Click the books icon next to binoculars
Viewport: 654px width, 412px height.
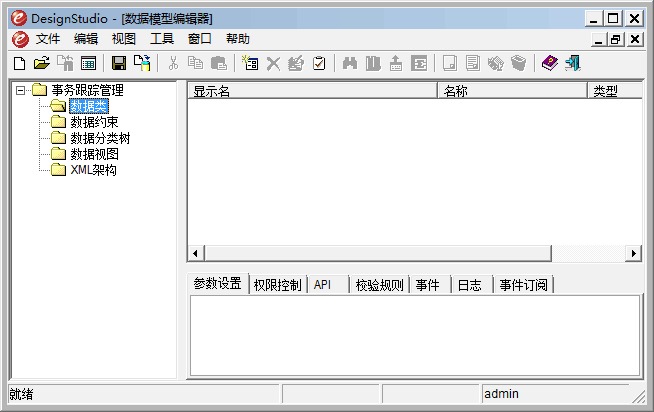tap(373, 63)
